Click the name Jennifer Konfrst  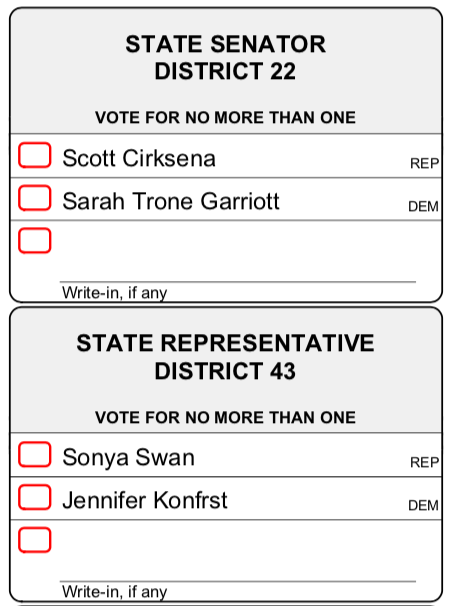[145, 500]
